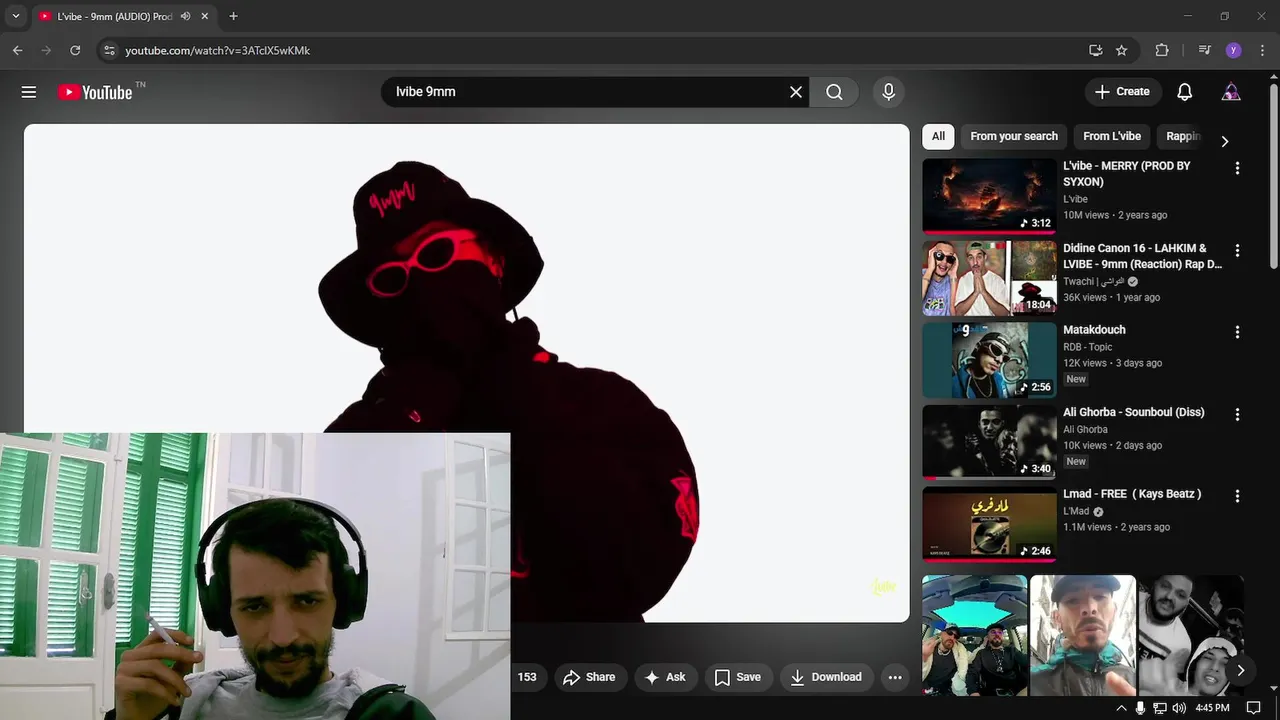Mute the tab with the tab audio icon
Viewport: 1280px width, 720px height.
coord(185,16)
